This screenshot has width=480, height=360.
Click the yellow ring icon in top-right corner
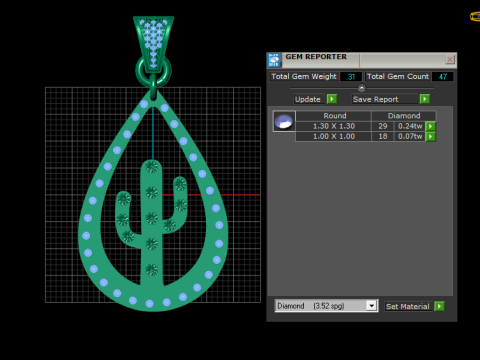click(x=475, y=16)
